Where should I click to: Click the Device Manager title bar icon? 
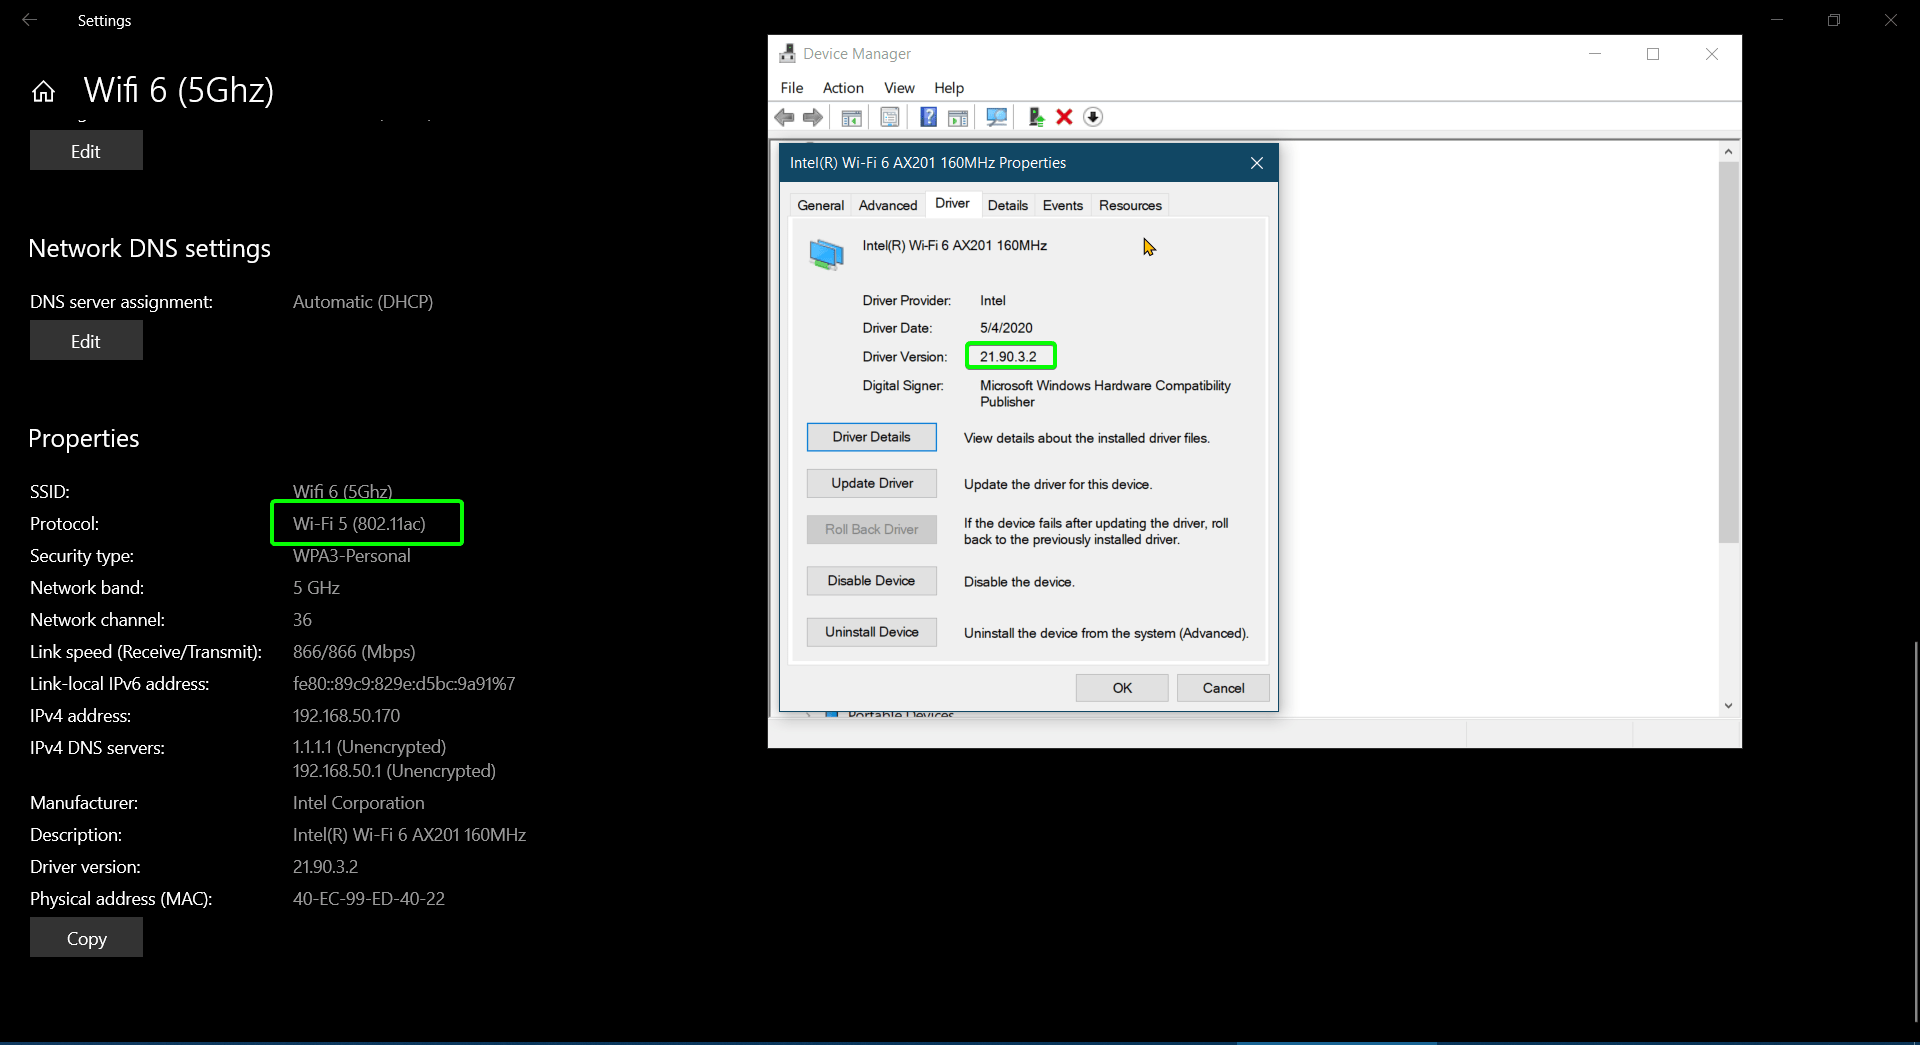tap(788, 54)
